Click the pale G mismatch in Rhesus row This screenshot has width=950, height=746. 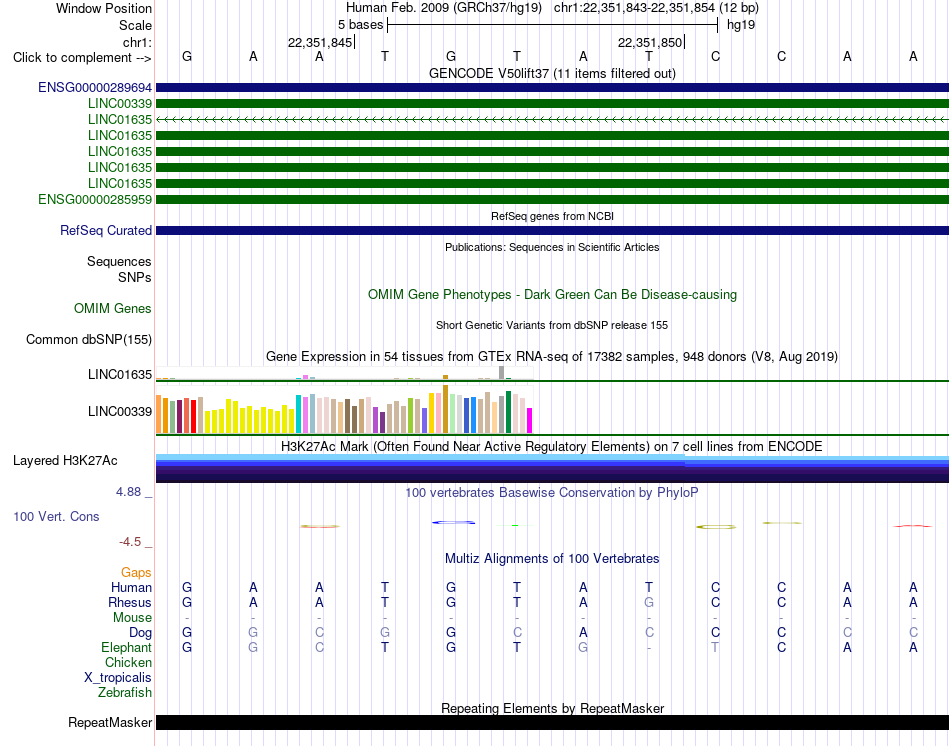(649, 602)
